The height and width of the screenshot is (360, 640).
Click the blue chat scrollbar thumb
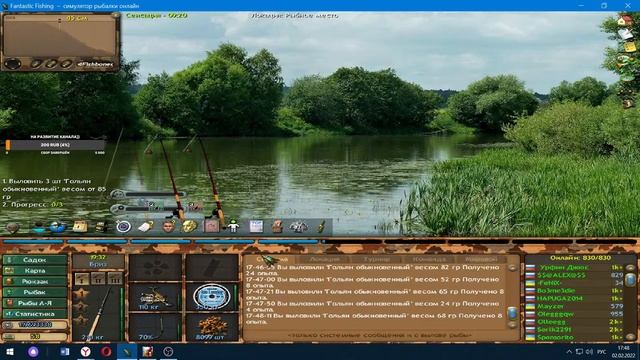click(x=512, y=313)
